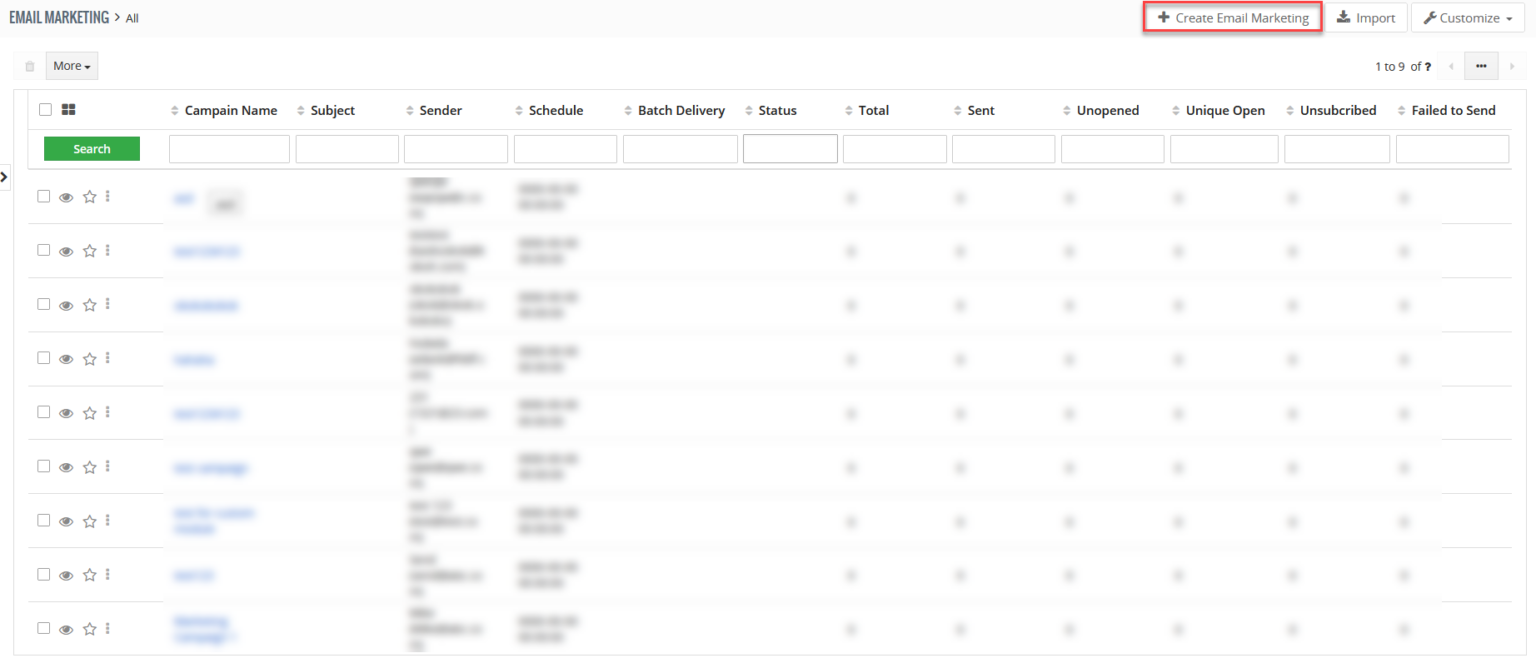Click the All breadcrumb link
1536x663 pixels.
(131, 18)
